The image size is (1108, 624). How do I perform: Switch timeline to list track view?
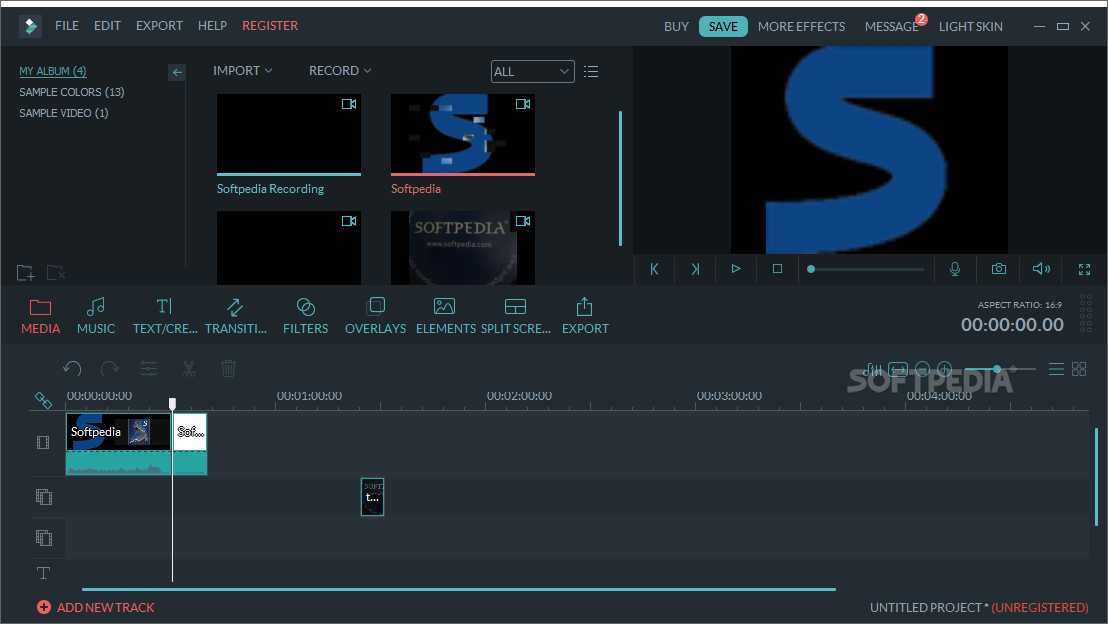1056,369
